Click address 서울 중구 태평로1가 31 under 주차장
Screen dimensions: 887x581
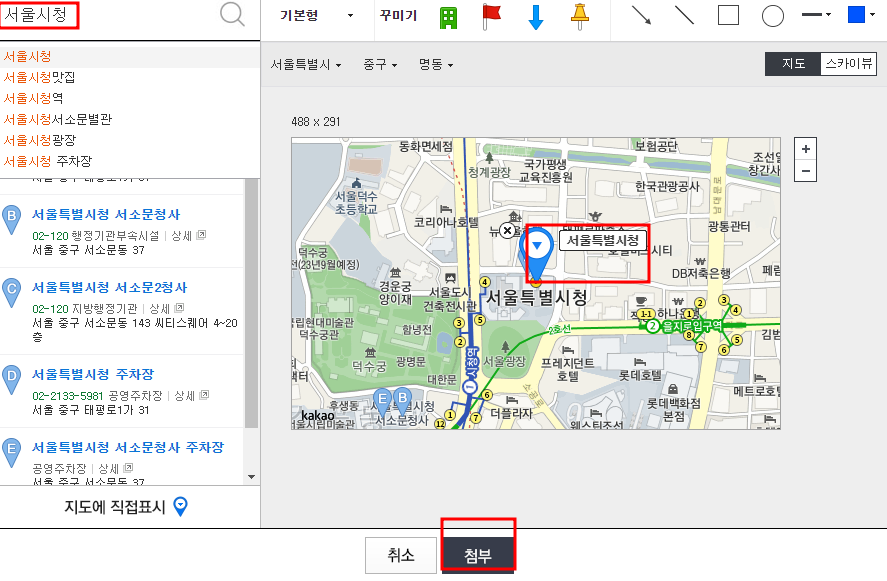(91, 410)
